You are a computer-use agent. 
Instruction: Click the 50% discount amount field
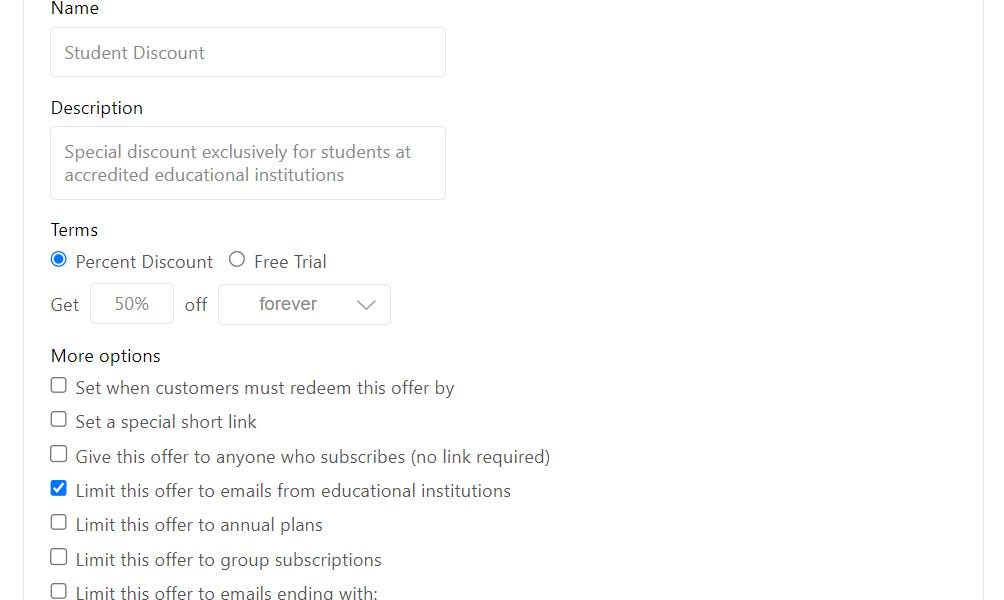(131, 304)
